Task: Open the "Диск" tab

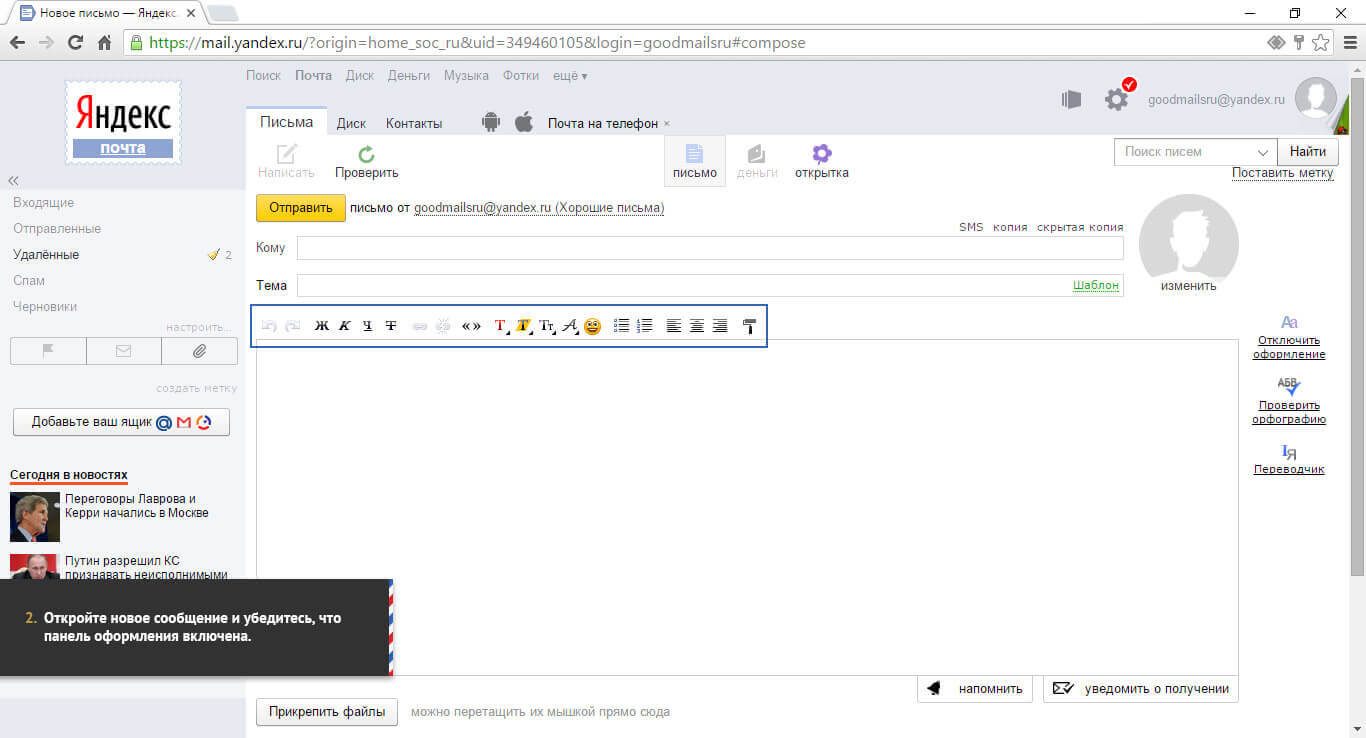Action: 351,123
